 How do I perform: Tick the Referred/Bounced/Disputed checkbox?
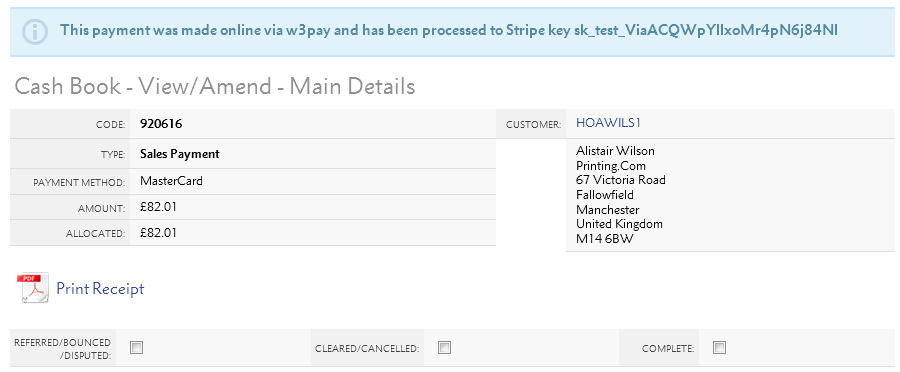click(136, 347)
